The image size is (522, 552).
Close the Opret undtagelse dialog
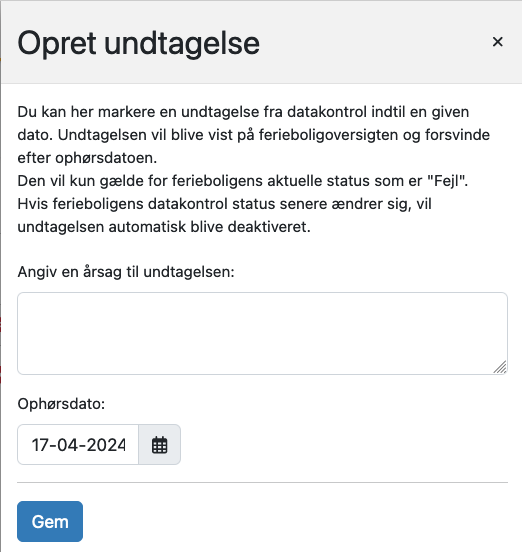click(x=497, y=42)
